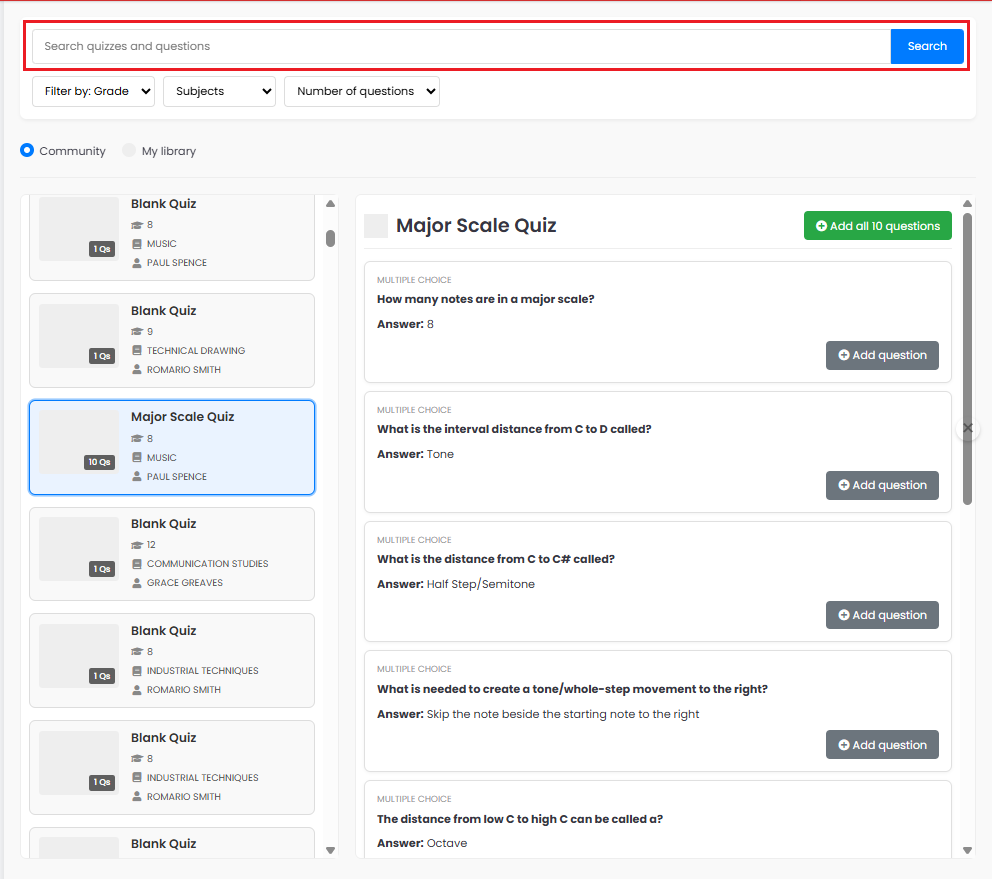The height and width of the screenshot is (879, 992).
Task: Select the Communication Studies Blank Quiz card
Action: point(172,554)
